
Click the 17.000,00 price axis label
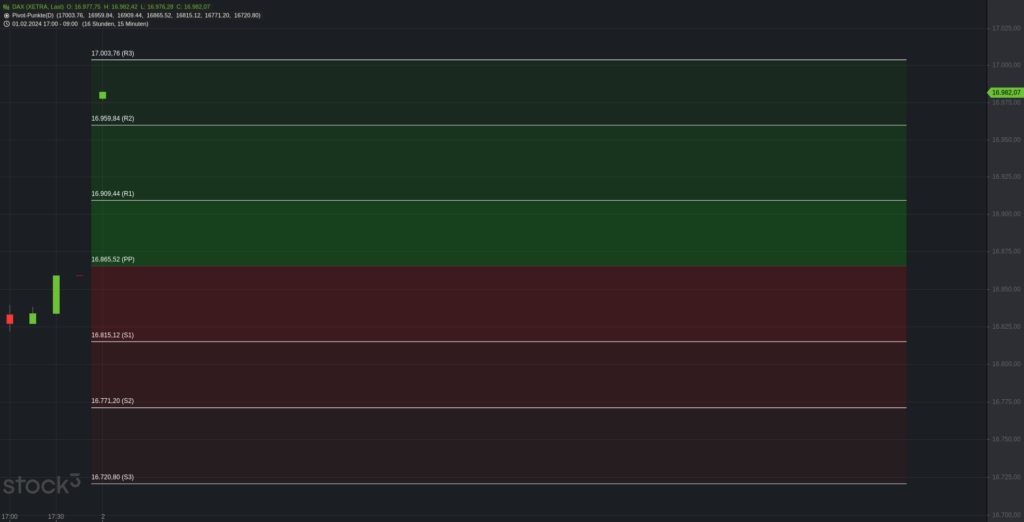1006,65
